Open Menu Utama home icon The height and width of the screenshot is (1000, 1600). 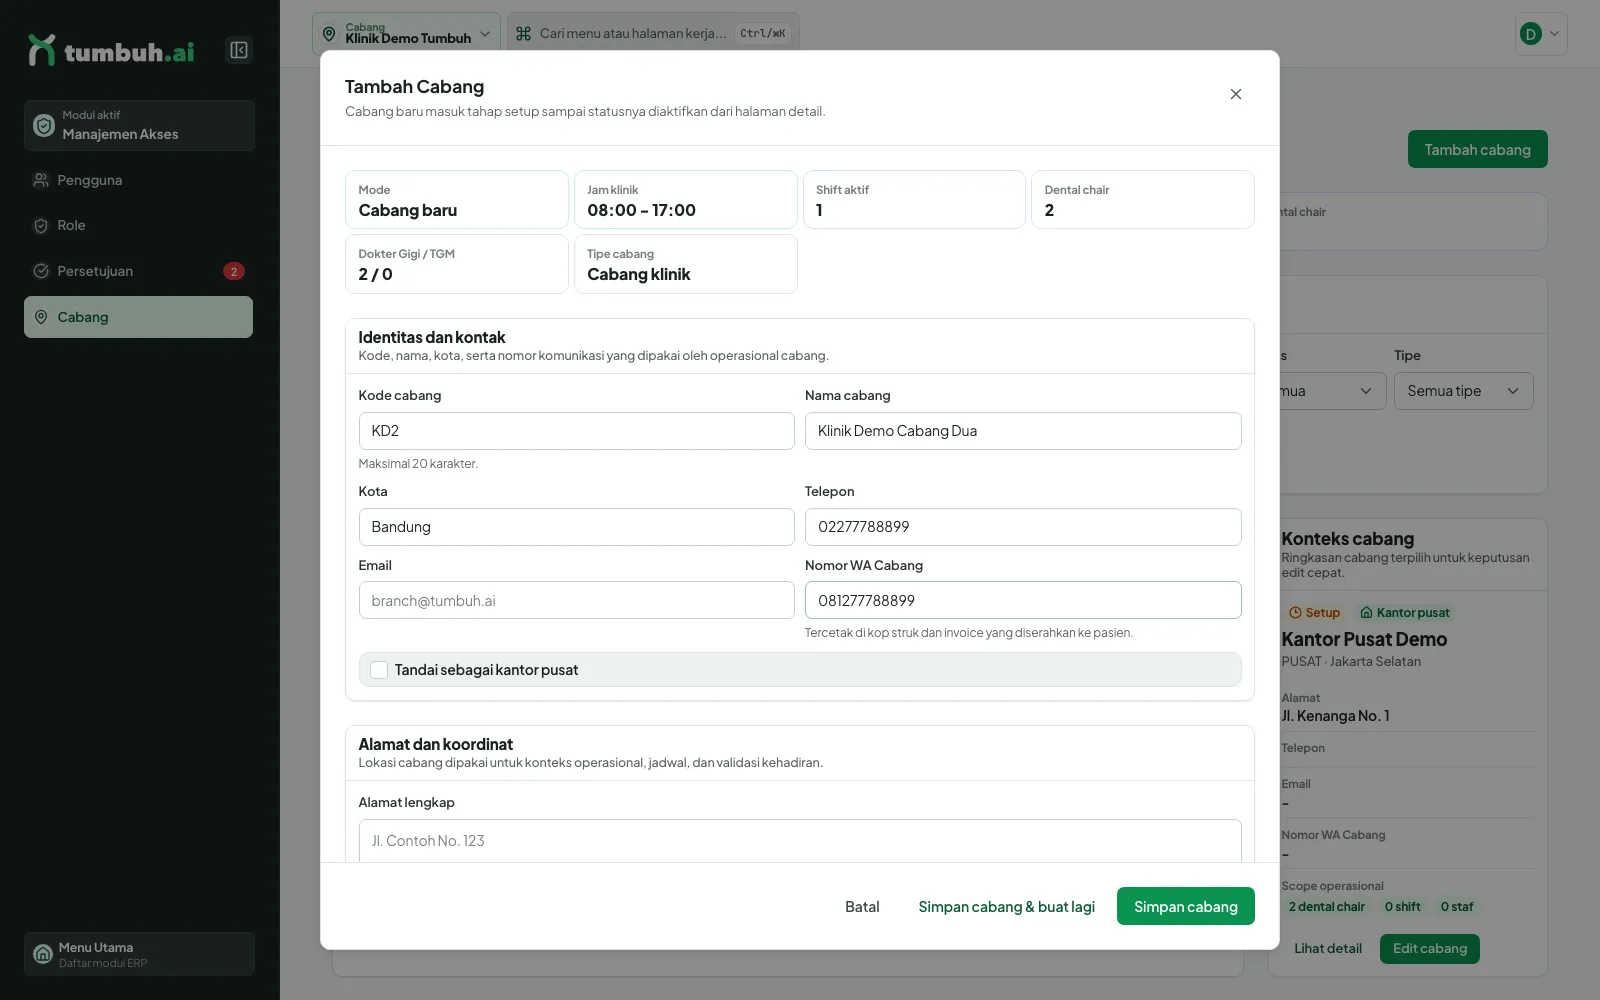[43, 954]
